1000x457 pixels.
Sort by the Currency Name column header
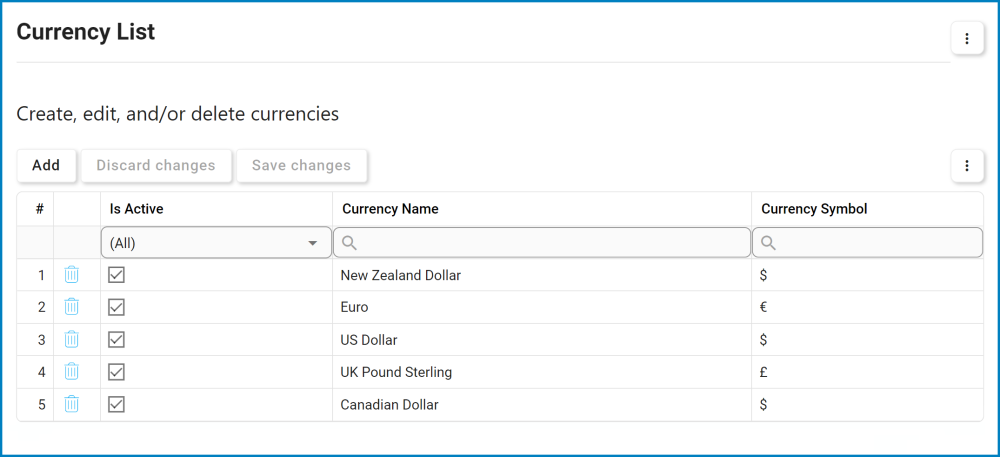pyautogui.click(x=390, y=209)
